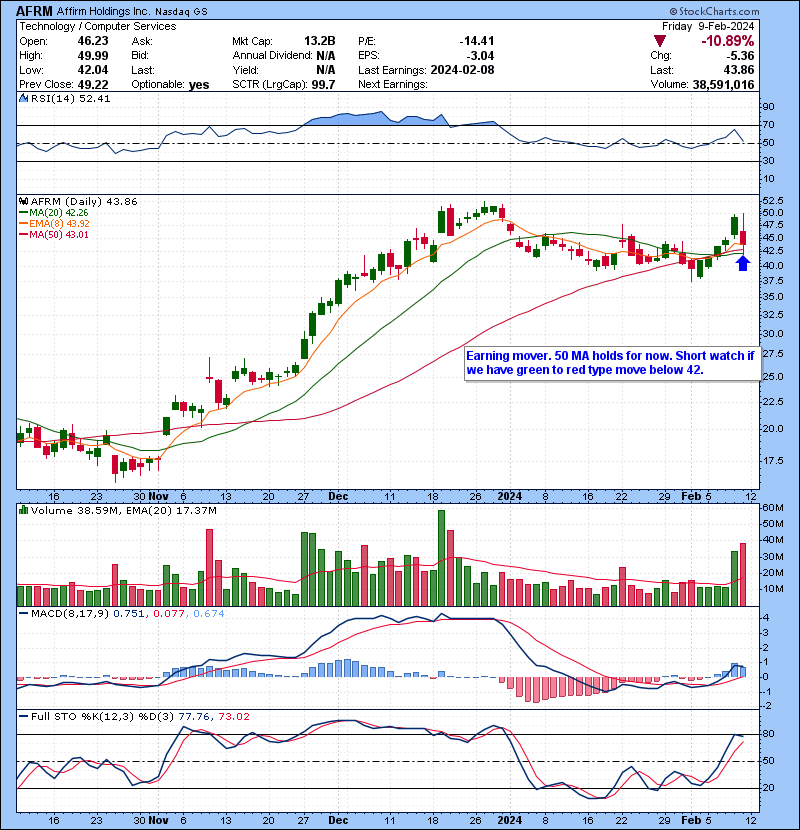Click the candlestick icon beside AFRM (Daily)
This screenshot has width=800, height=830.
tap(23, 201)
